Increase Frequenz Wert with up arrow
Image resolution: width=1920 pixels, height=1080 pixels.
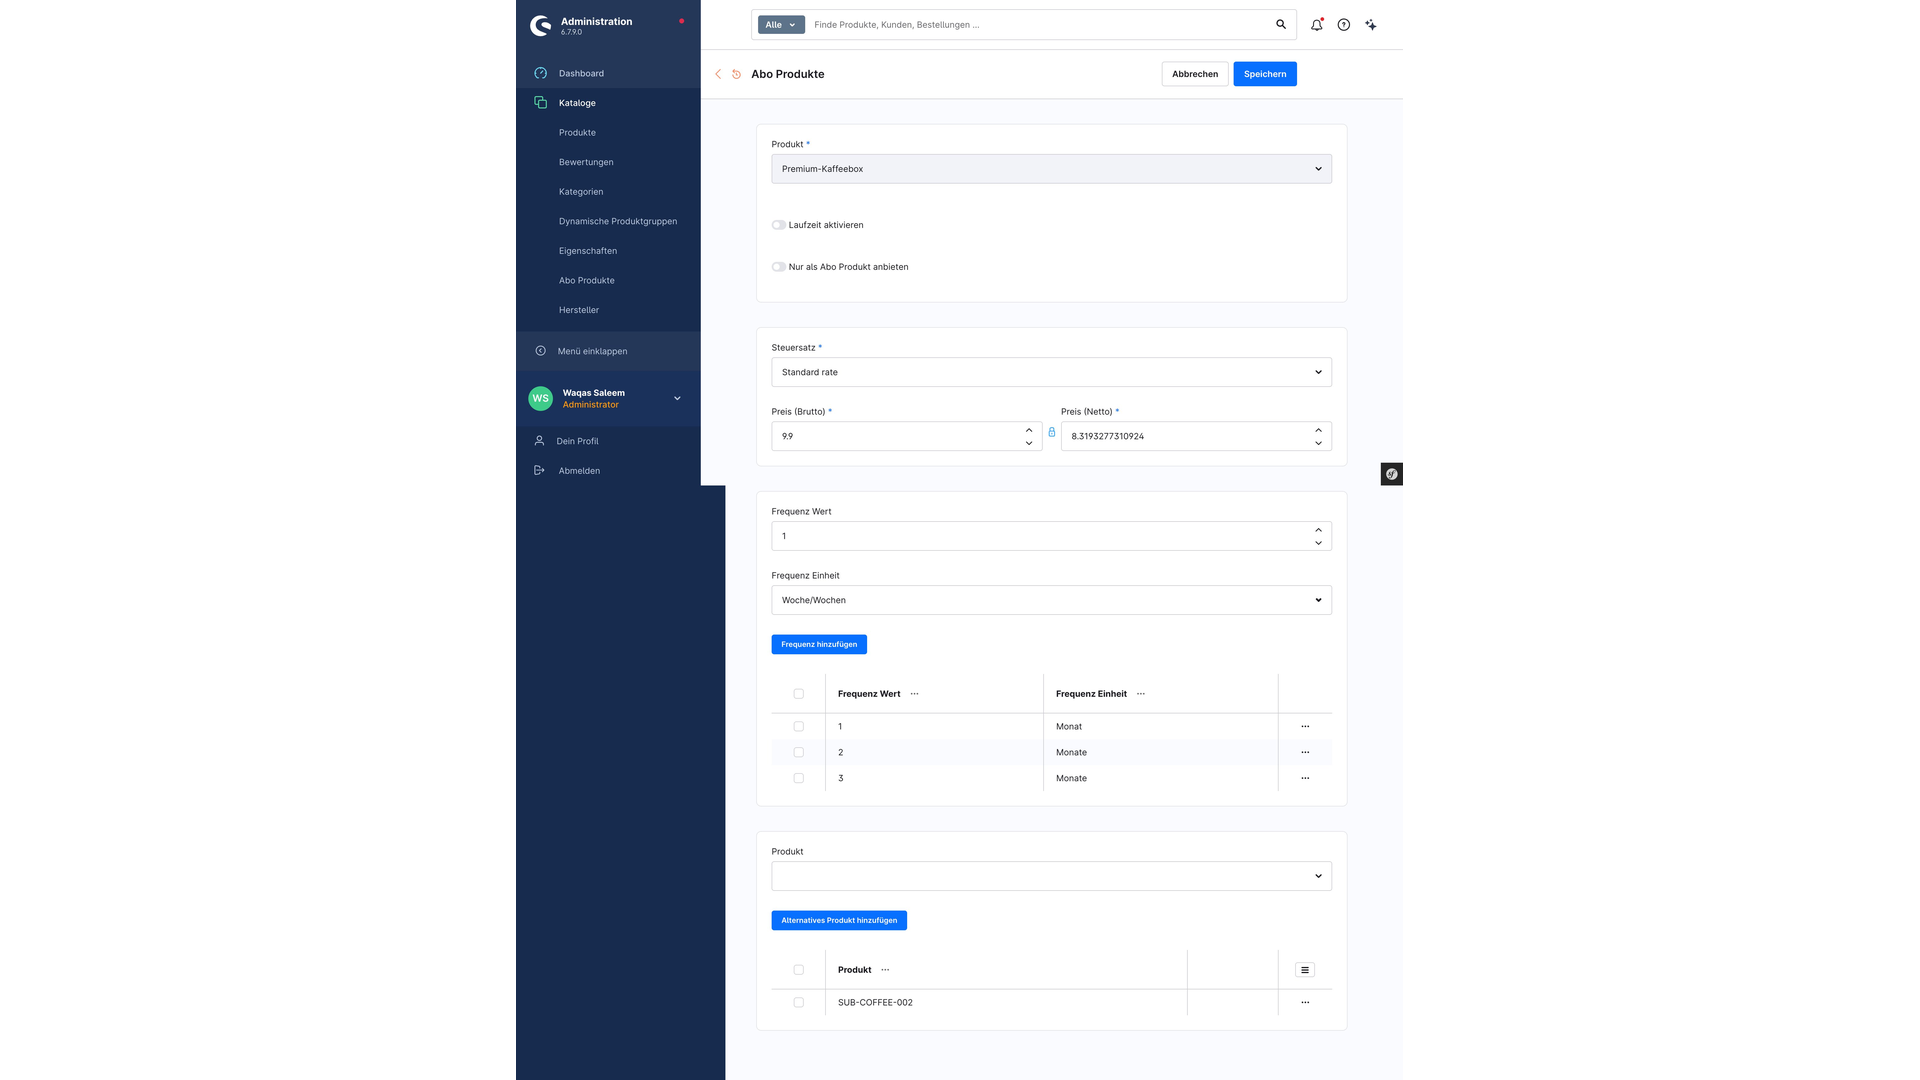[1318, 530]
